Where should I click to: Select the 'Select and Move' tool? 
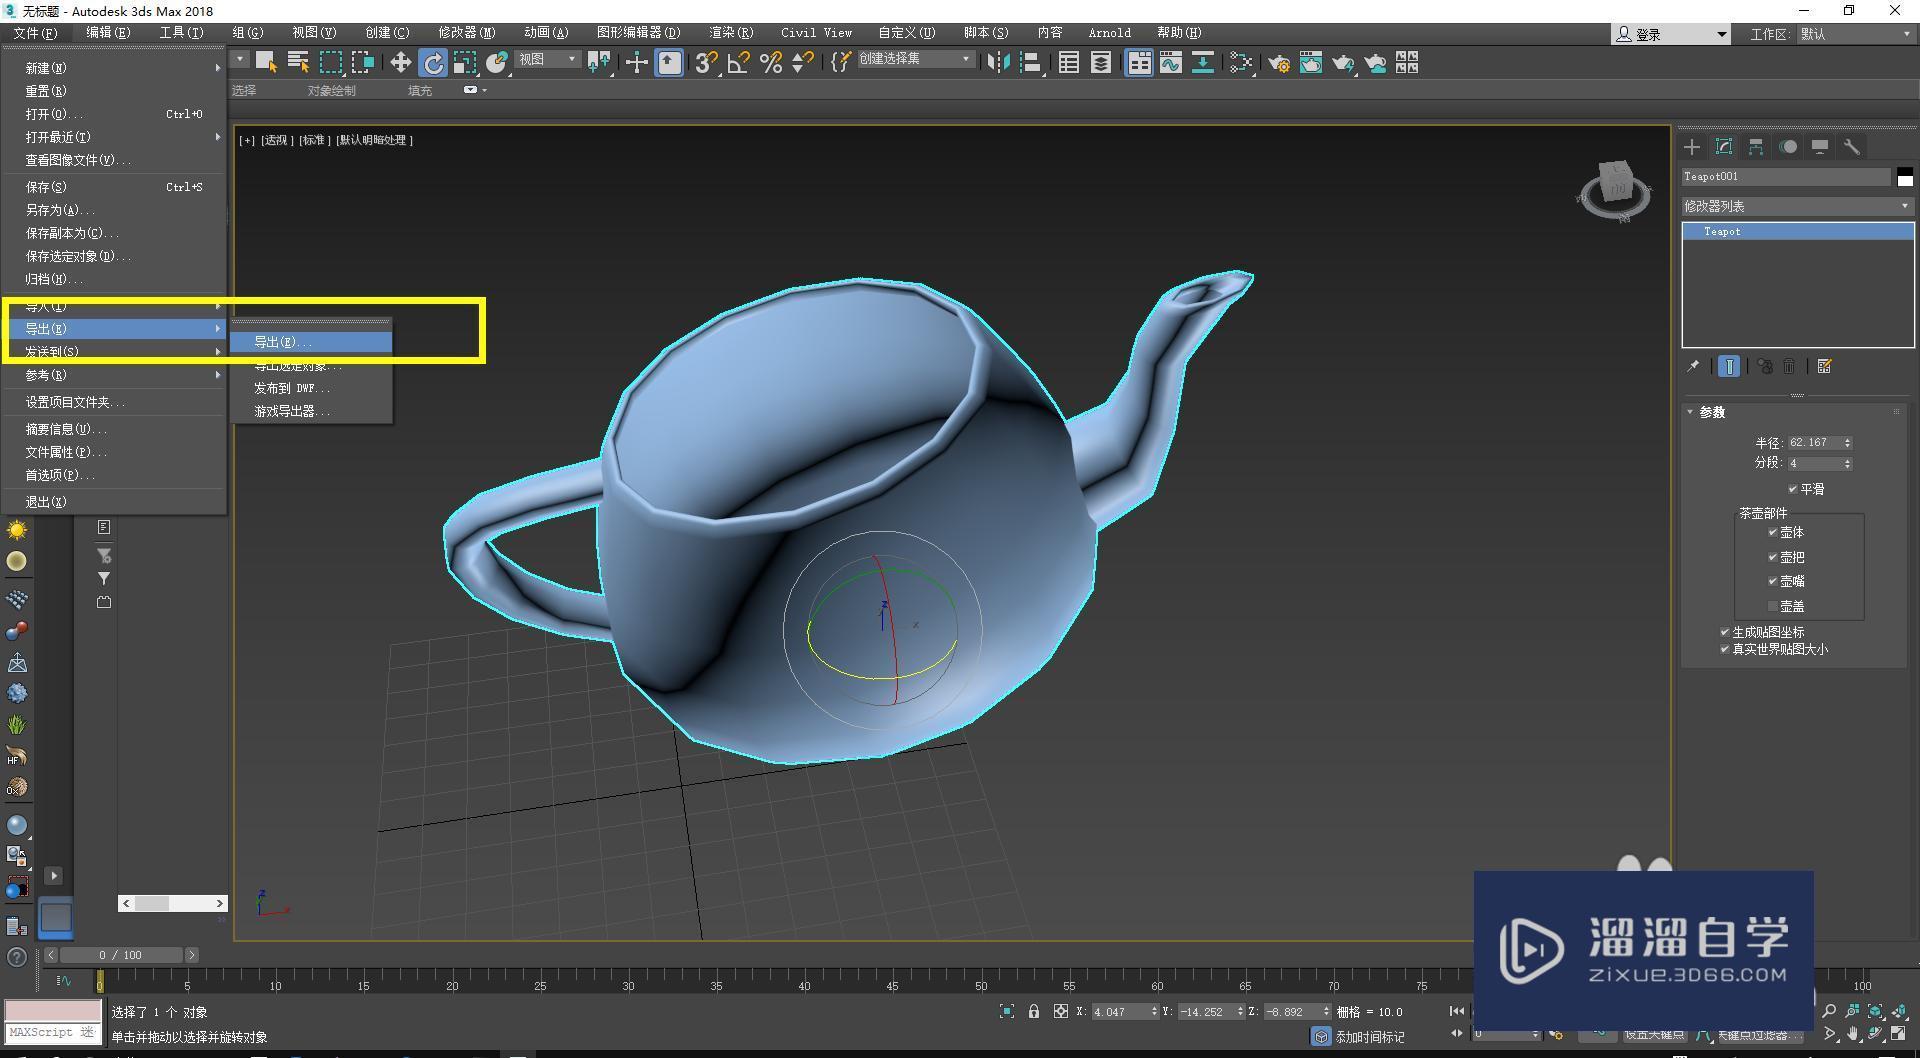400,63
